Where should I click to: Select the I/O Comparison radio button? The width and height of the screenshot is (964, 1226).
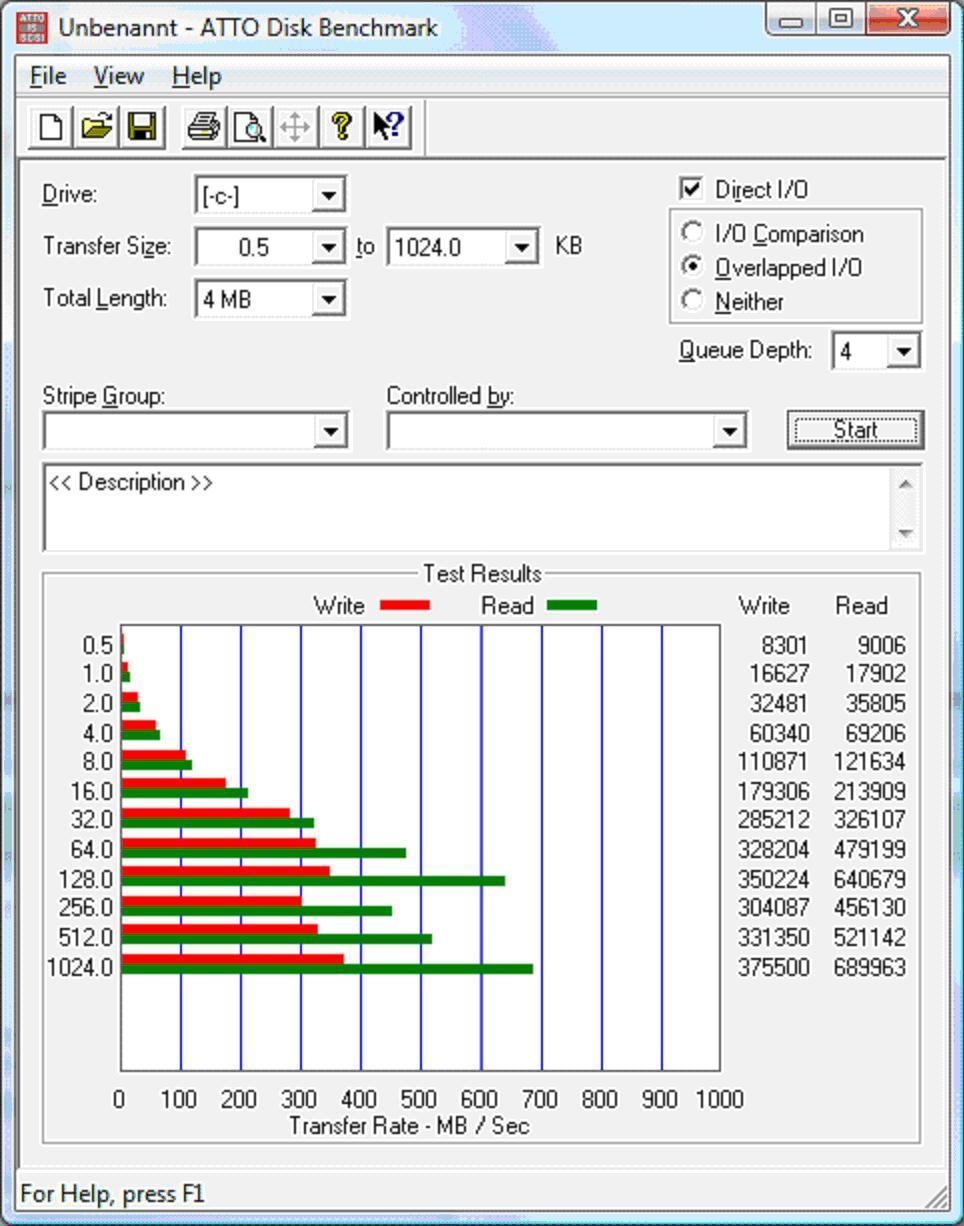pos(692,233)
